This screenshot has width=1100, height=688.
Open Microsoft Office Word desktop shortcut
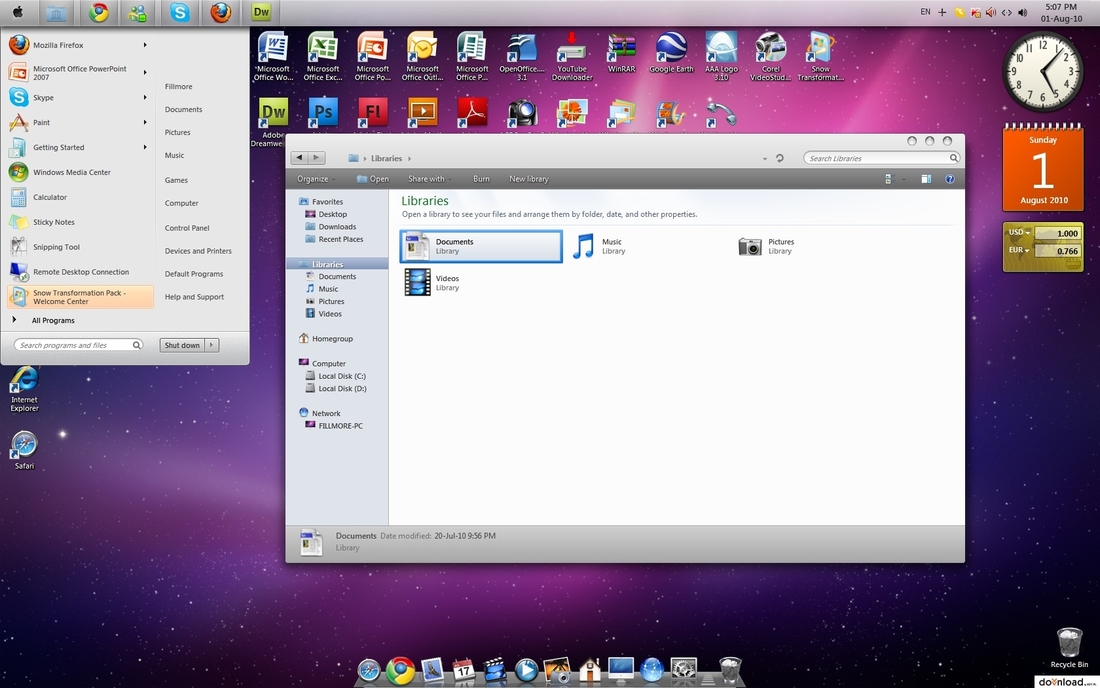pyautogui.click(x=273, y=56)
